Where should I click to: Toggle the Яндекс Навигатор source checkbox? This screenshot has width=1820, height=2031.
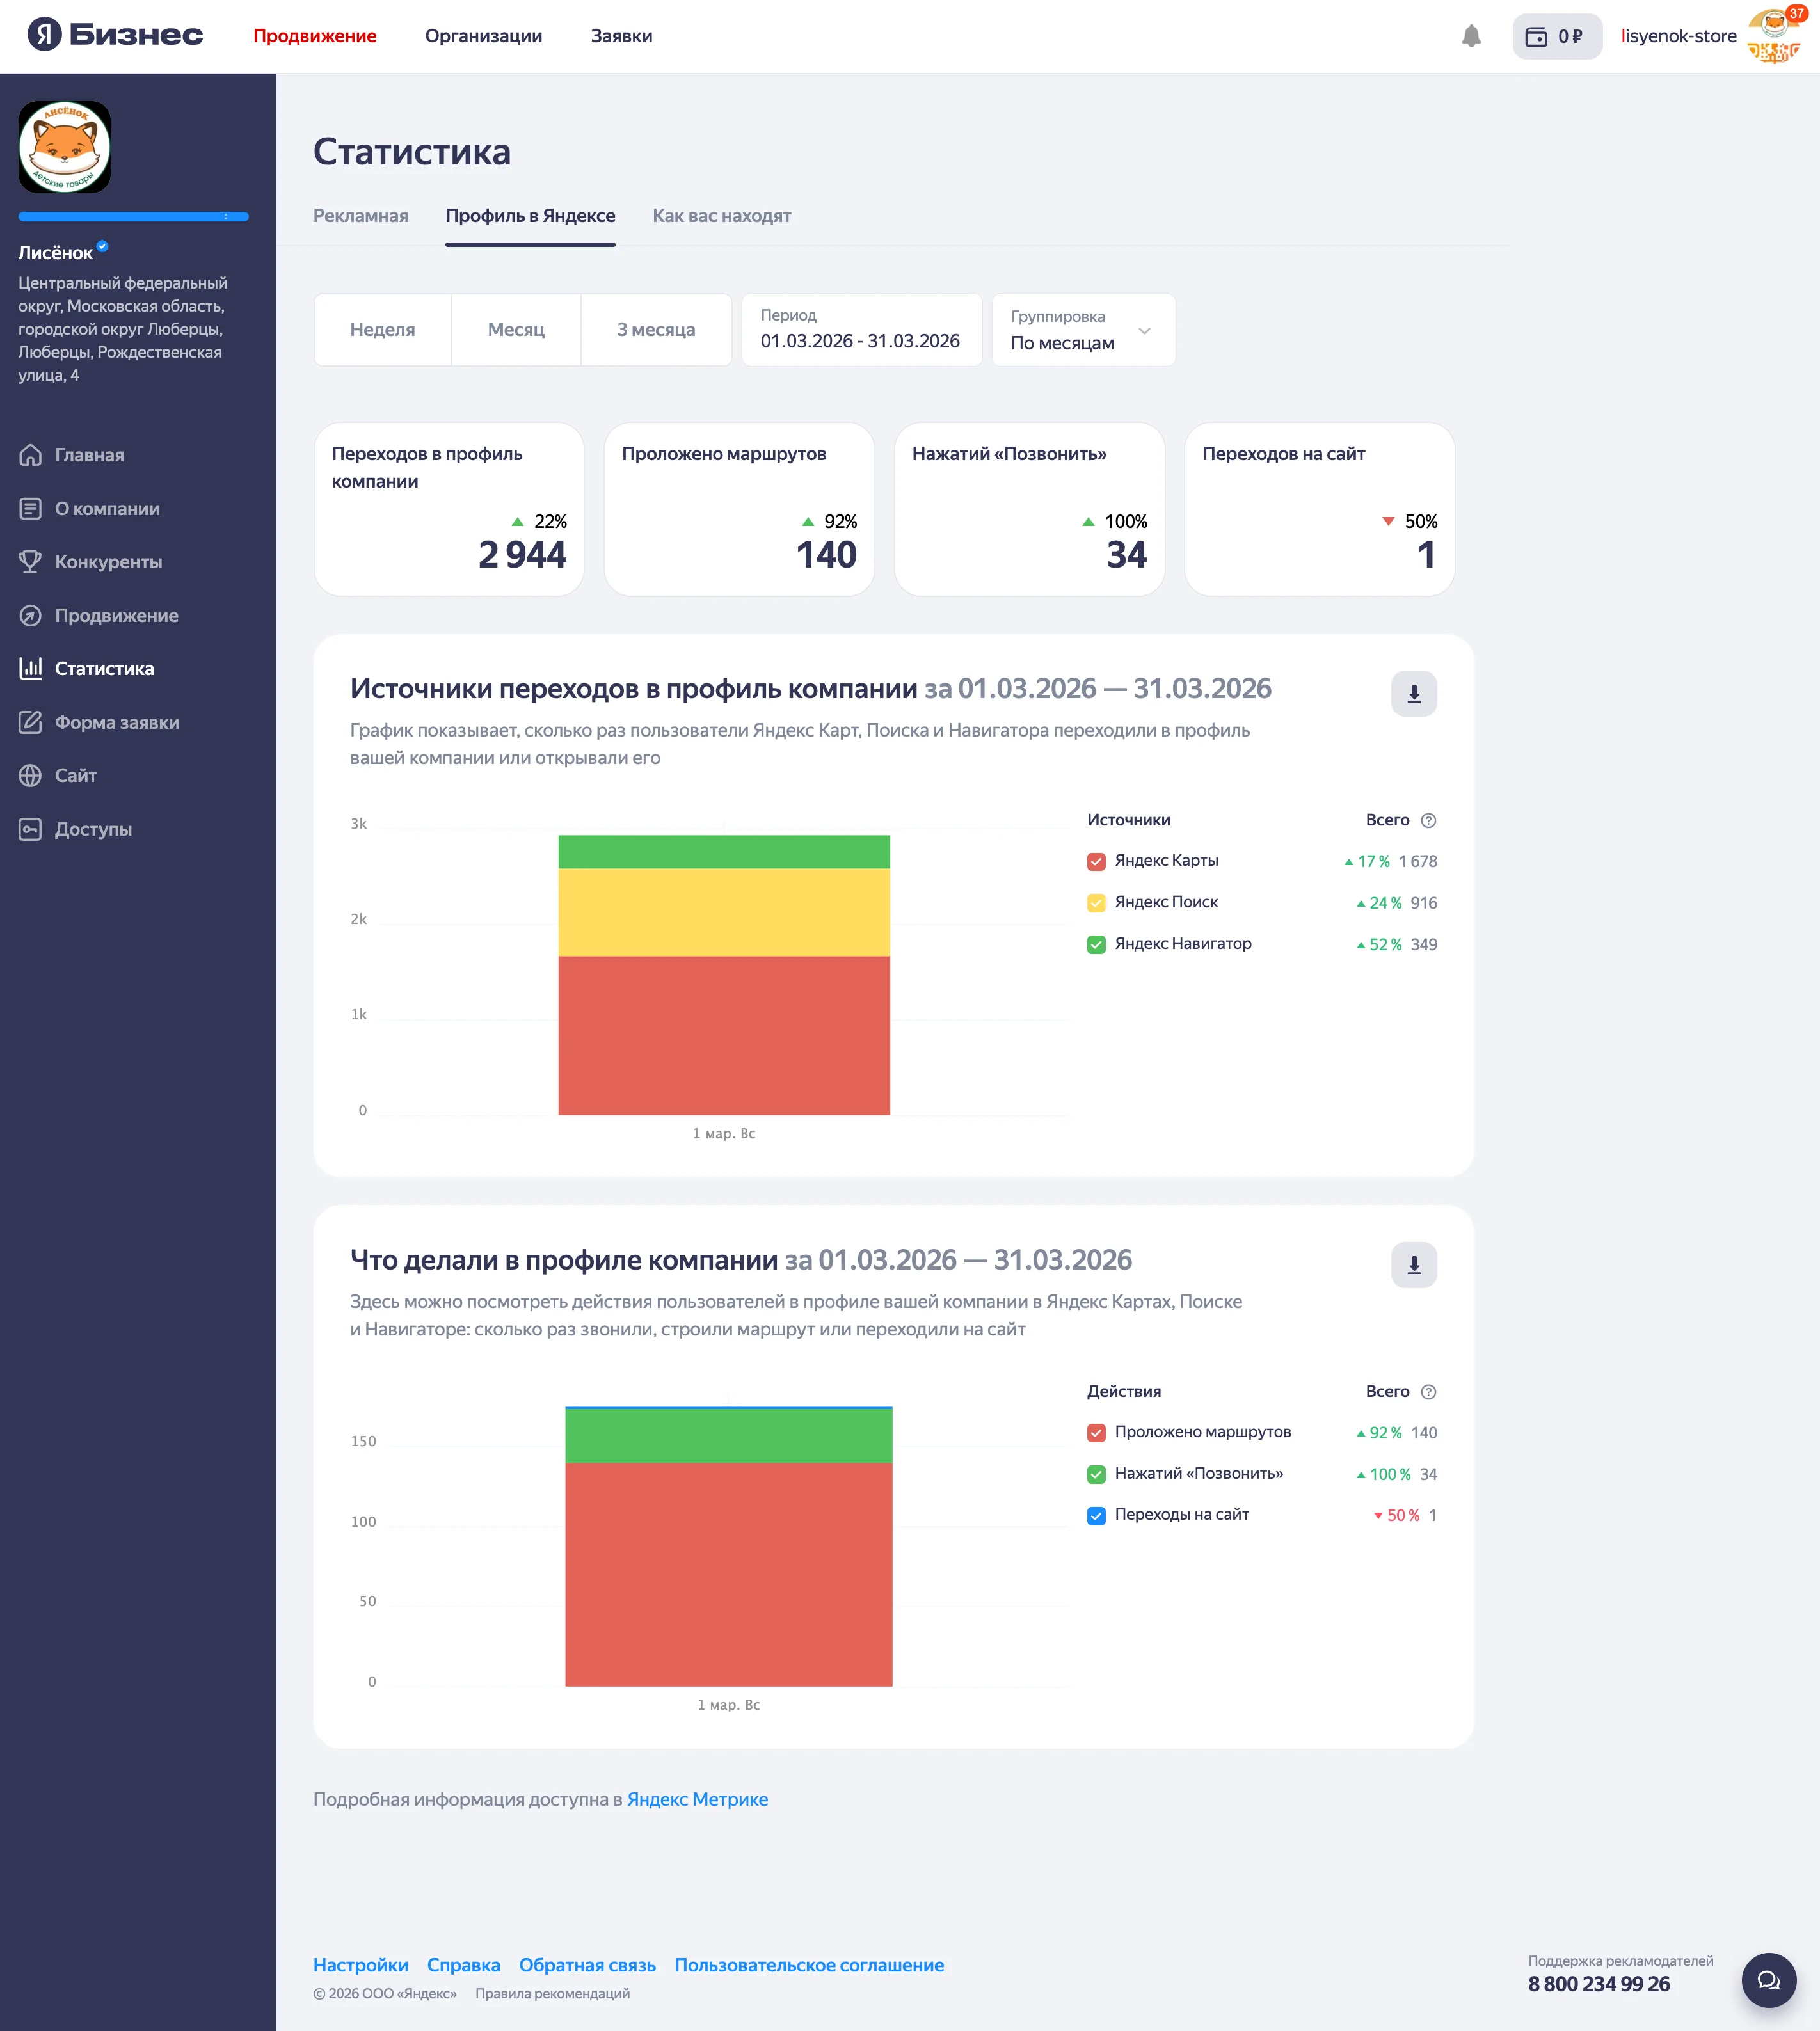click(1096, 944)
